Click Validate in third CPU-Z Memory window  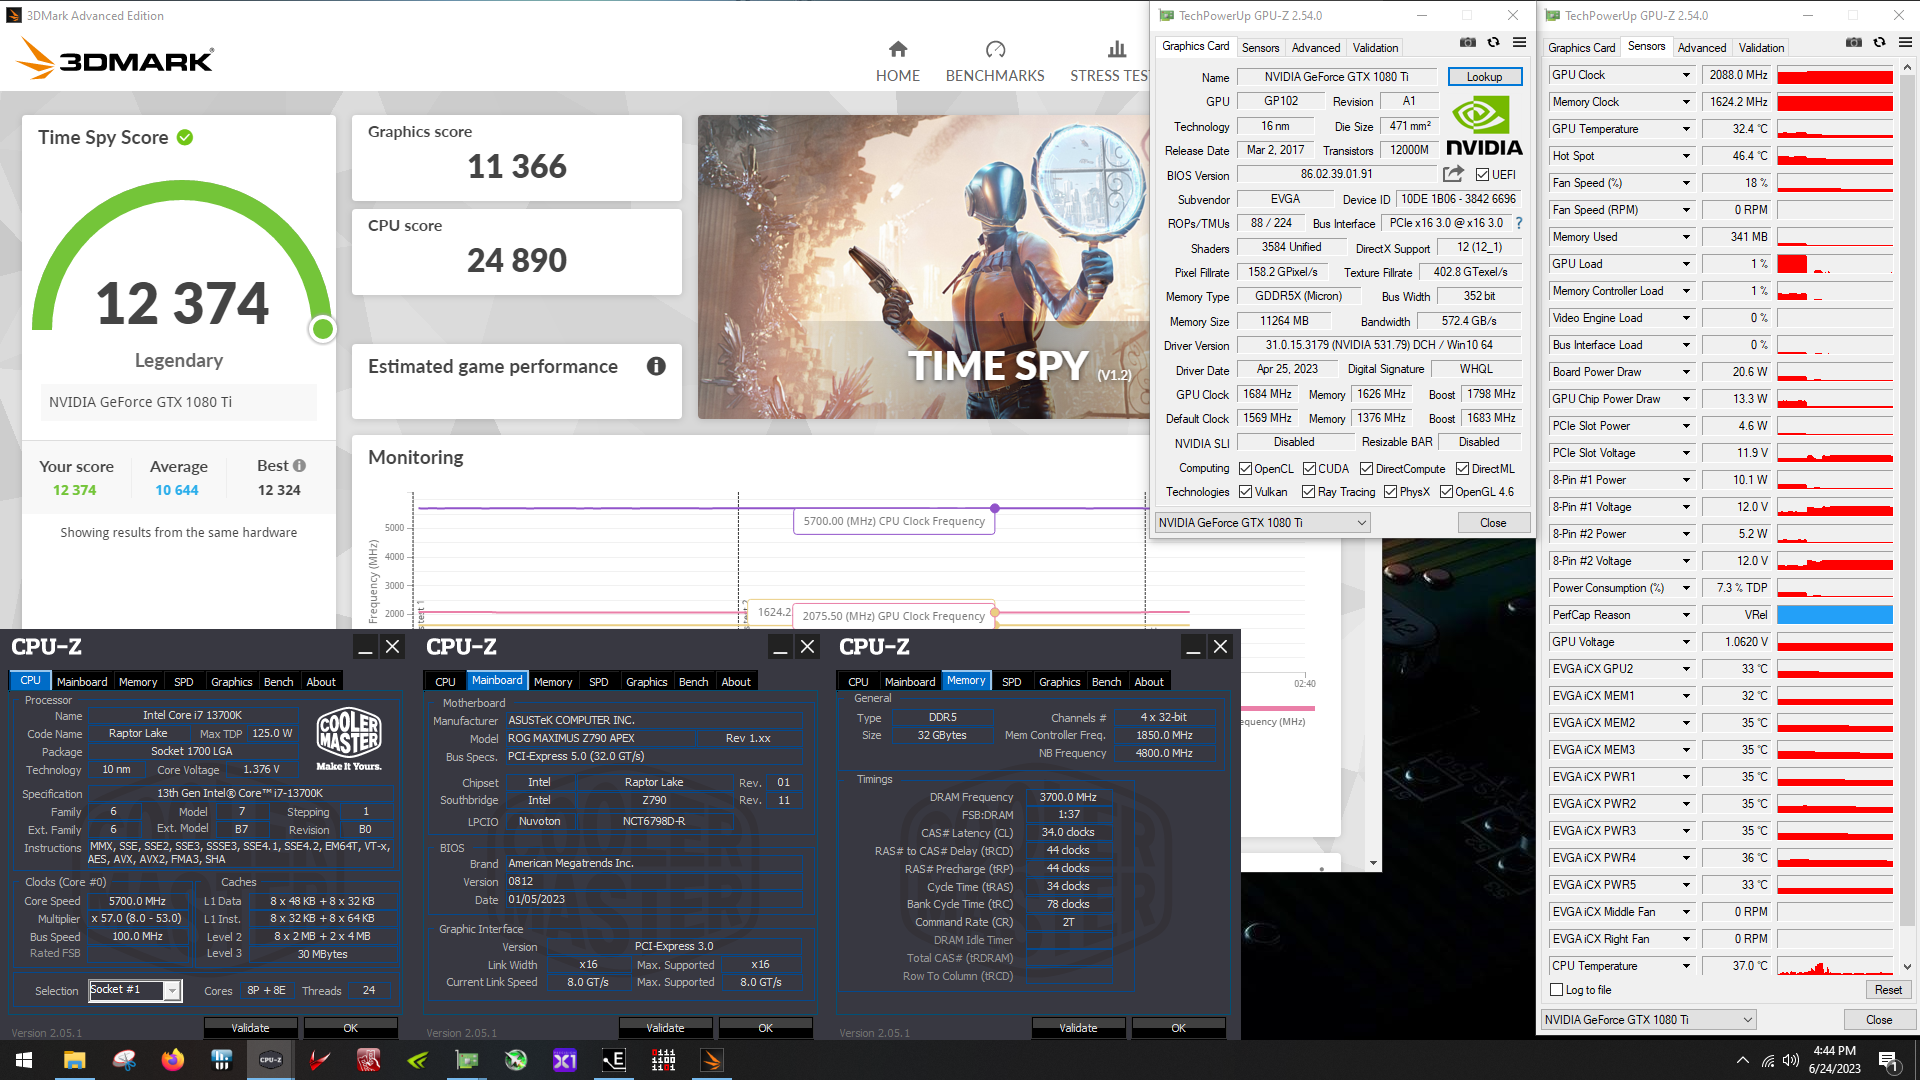[1078, 1027]
